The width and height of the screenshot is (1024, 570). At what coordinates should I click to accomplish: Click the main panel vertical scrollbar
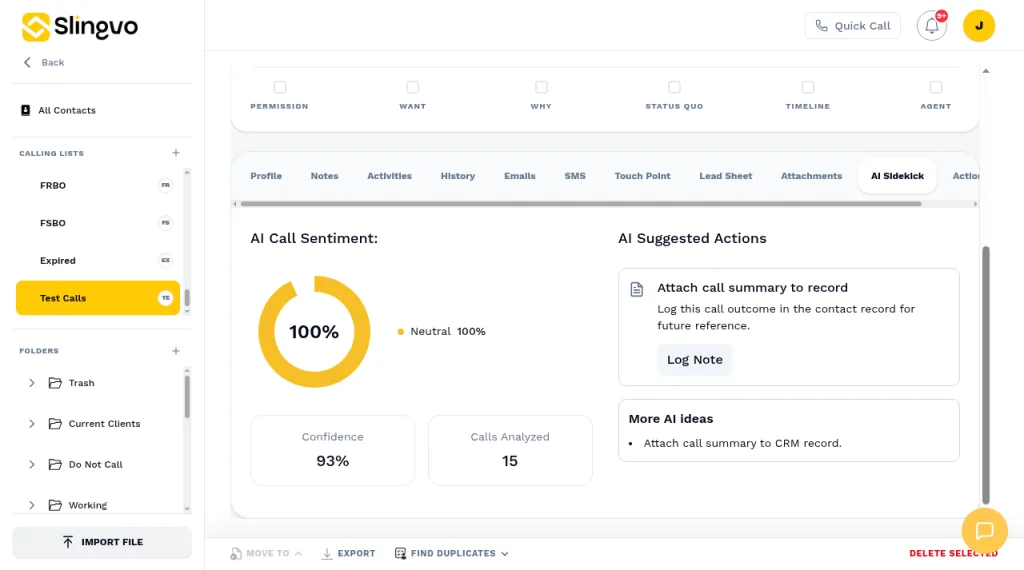coord(986,375)
